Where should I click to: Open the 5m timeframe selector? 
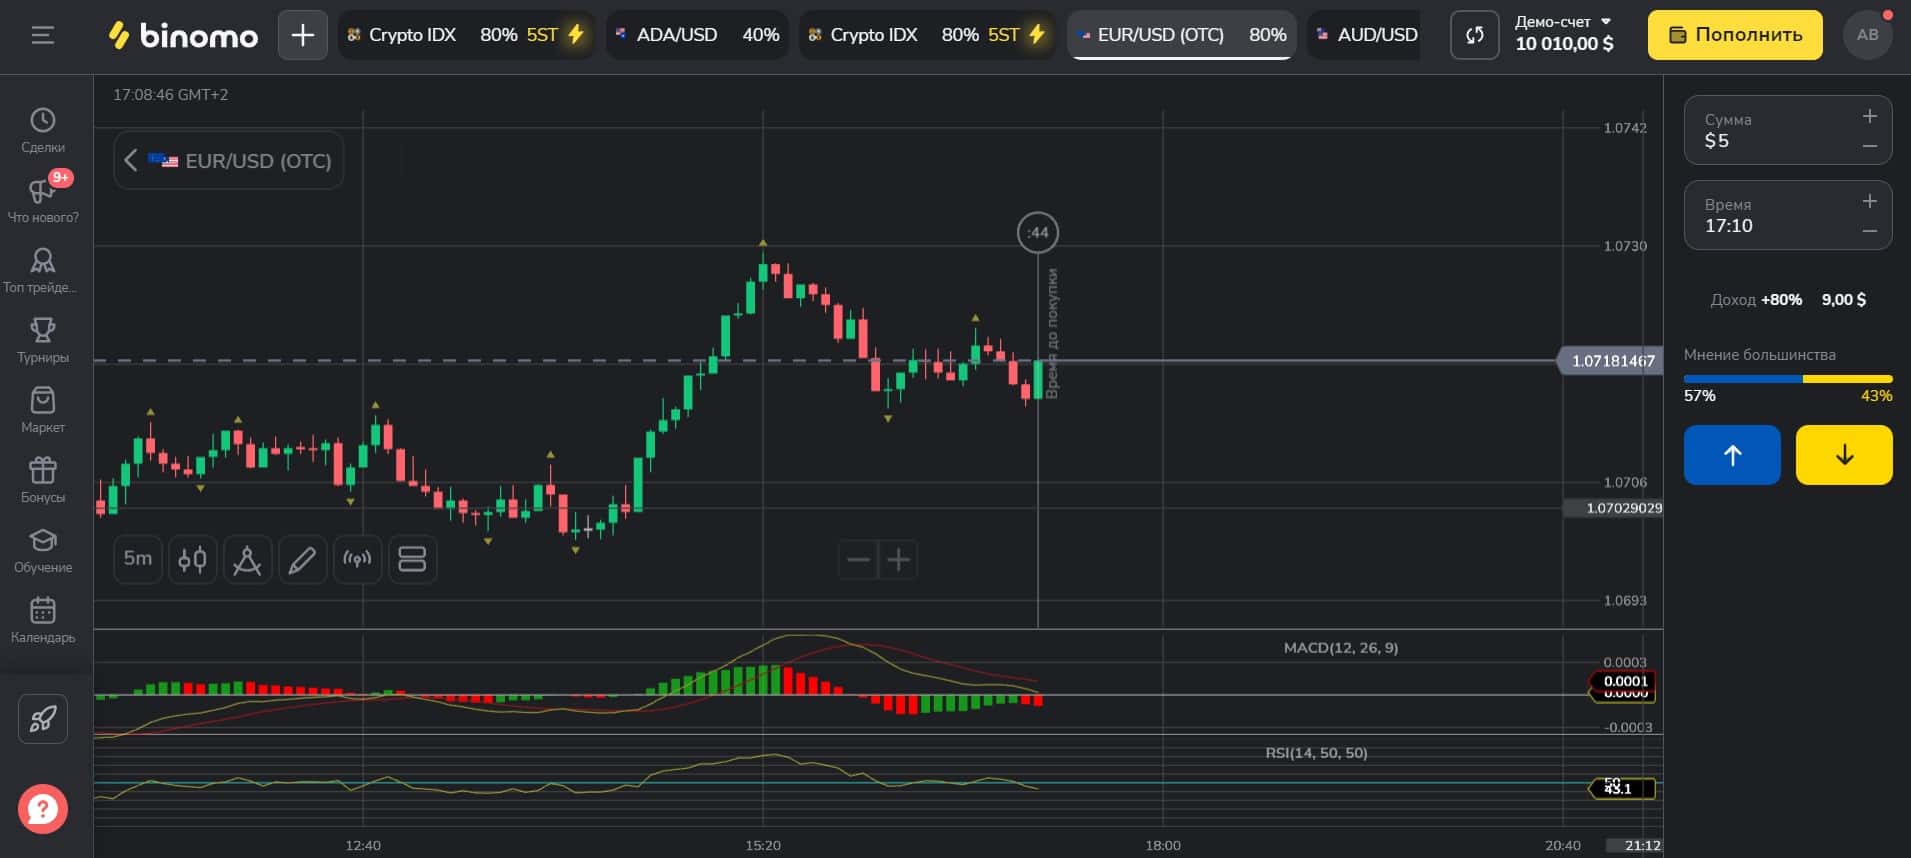138,559
